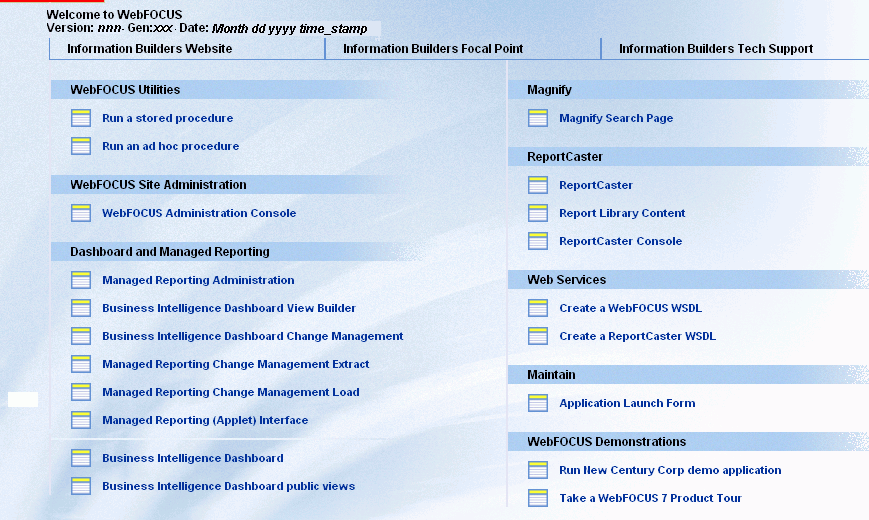Click the icon beside WebFOCUS 7 Product Tour
Image resolution: width=869 pixels, height=520 pixels.
click(538, 498)
